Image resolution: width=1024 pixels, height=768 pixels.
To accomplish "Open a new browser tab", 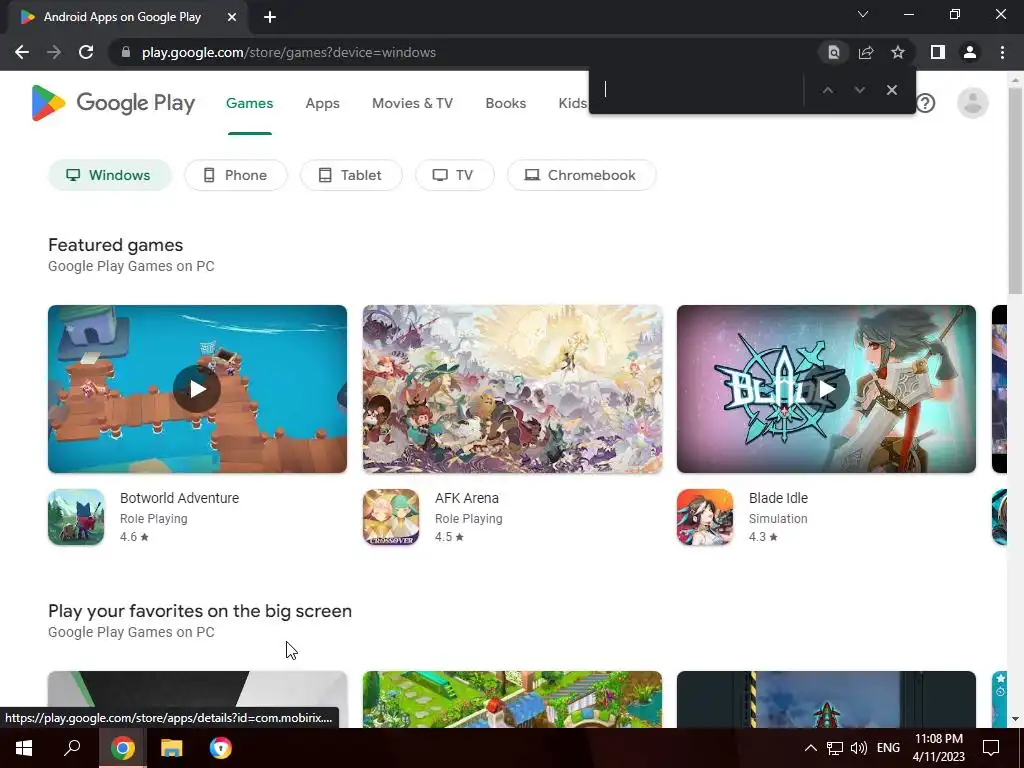I will point(270,17).
